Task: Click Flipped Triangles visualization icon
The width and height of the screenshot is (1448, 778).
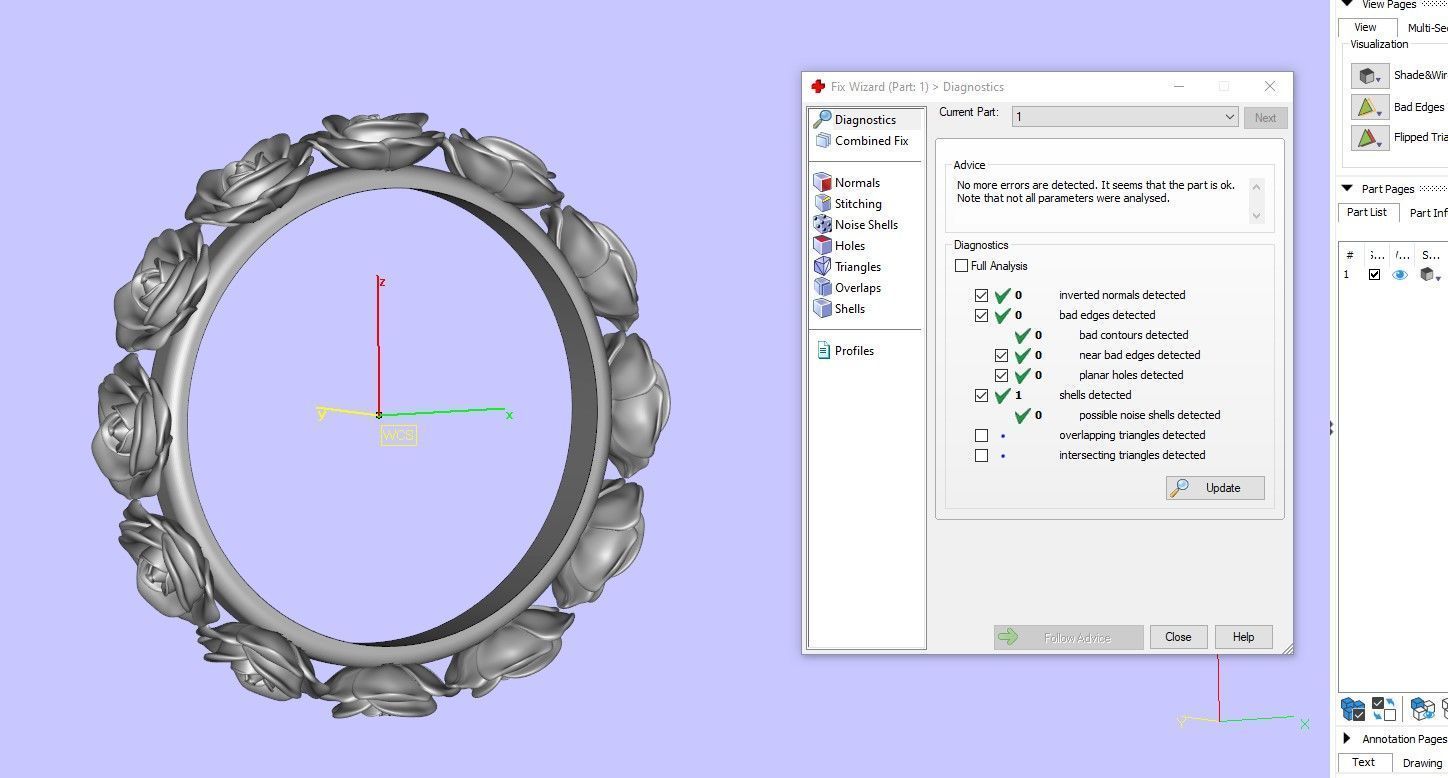Action: click(1370, 138)
